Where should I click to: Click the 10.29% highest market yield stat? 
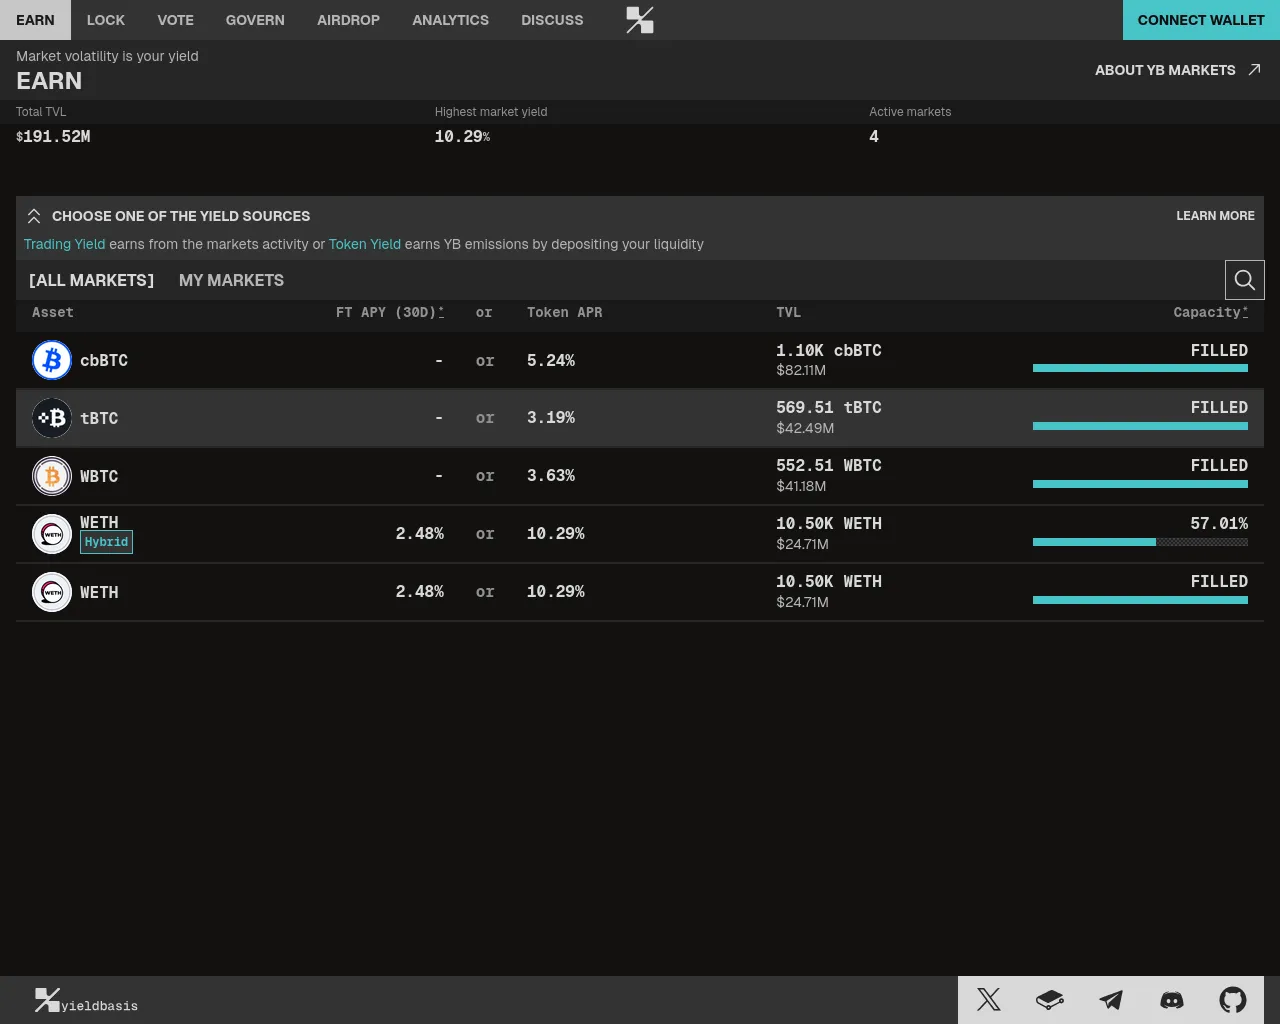[x=462, y=136]
